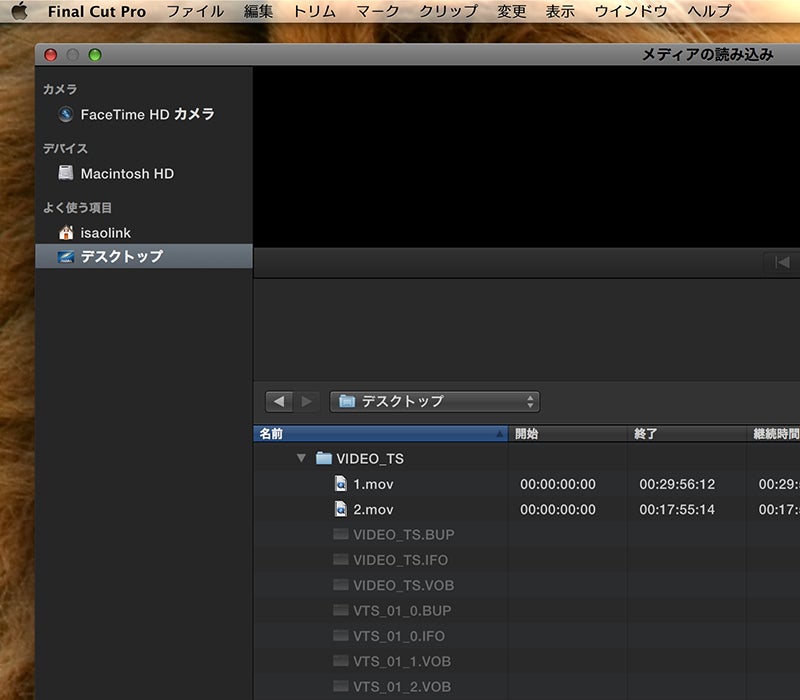800x700 pixels.
Task: Click the VIDEO_TS folder icon
Action: (324, 458)
